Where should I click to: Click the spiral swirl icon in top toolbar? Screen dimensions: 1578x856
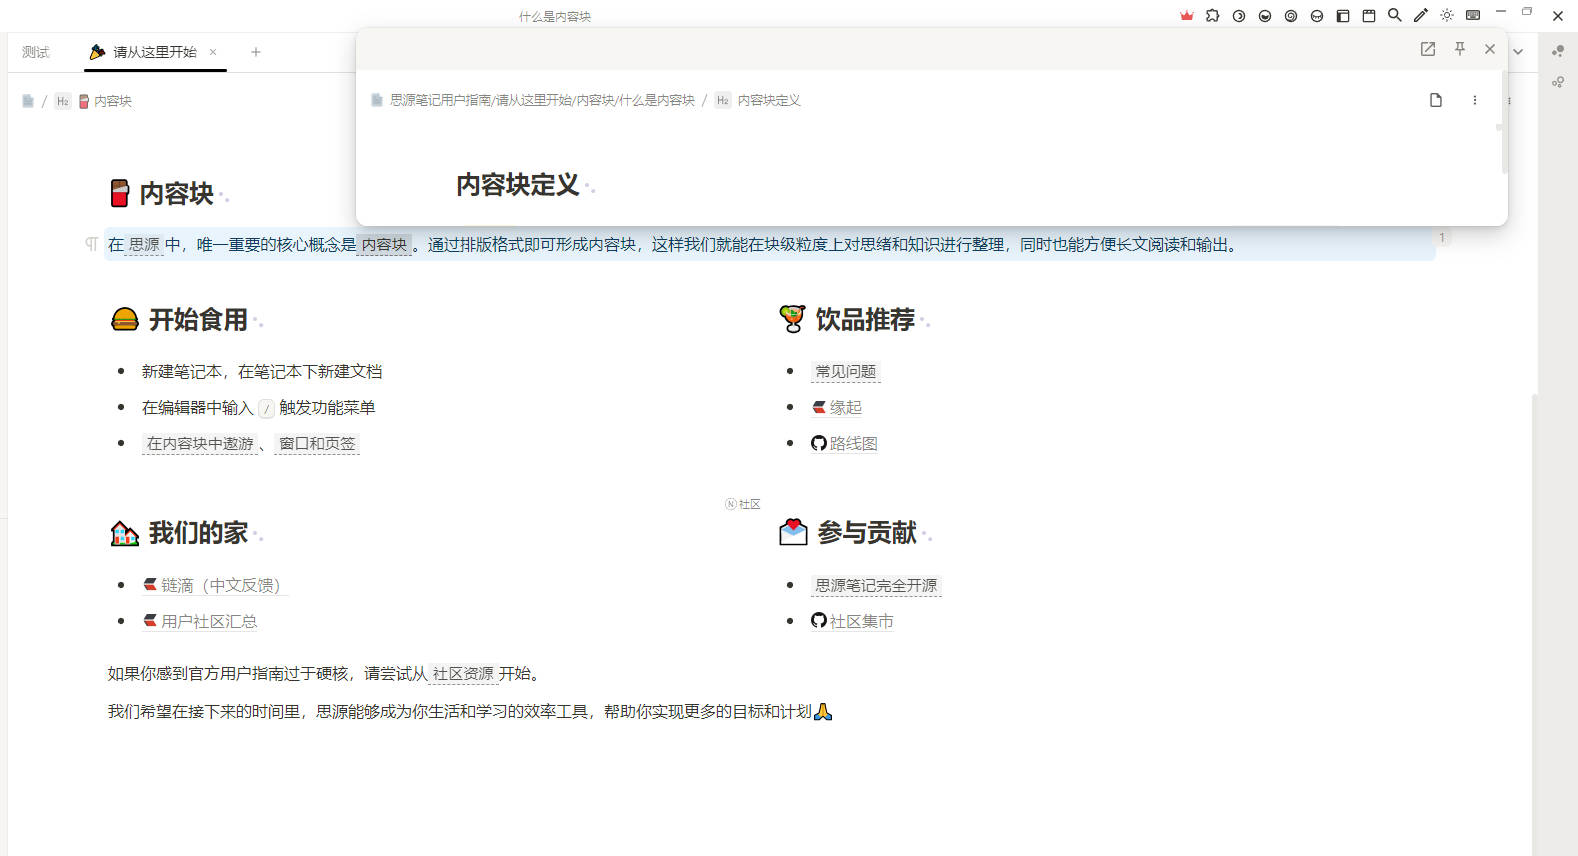[x=1291, y=16]
